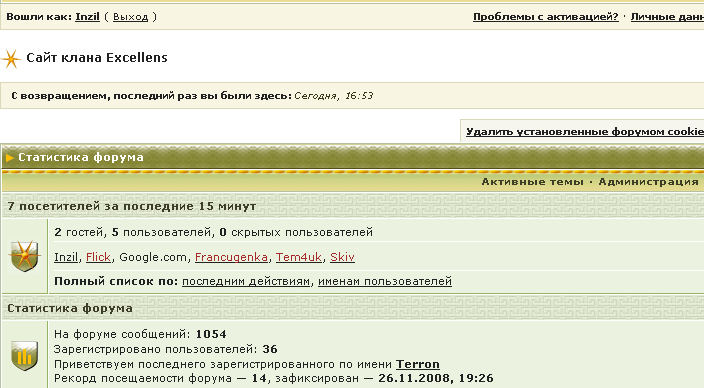This screenshot has height=388, width=704.
Task: Click the Статистика форума subsection heading
Action: [70, 309]
